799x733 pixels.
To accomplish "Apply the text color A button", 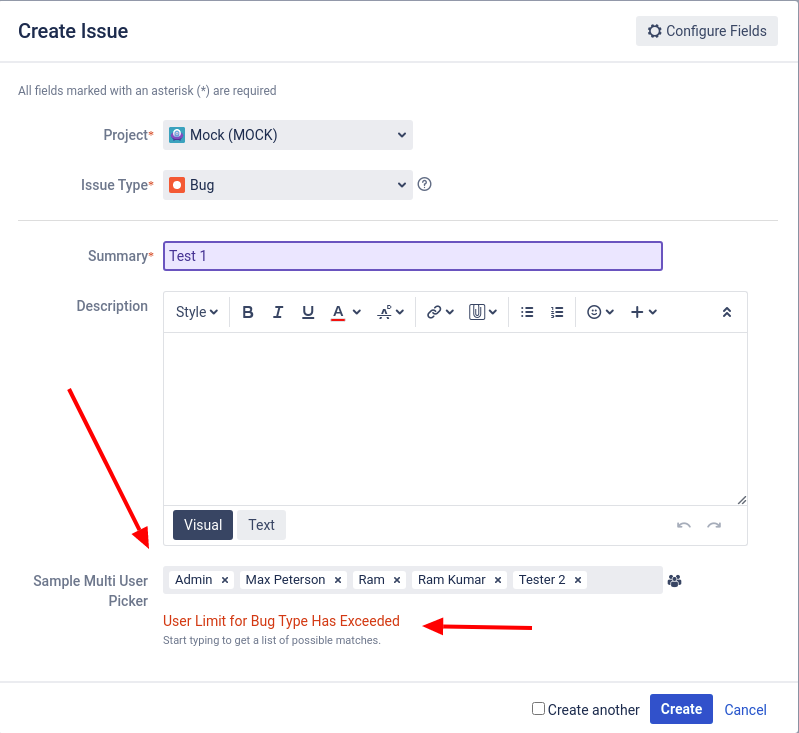I will (x=338, y=312).
